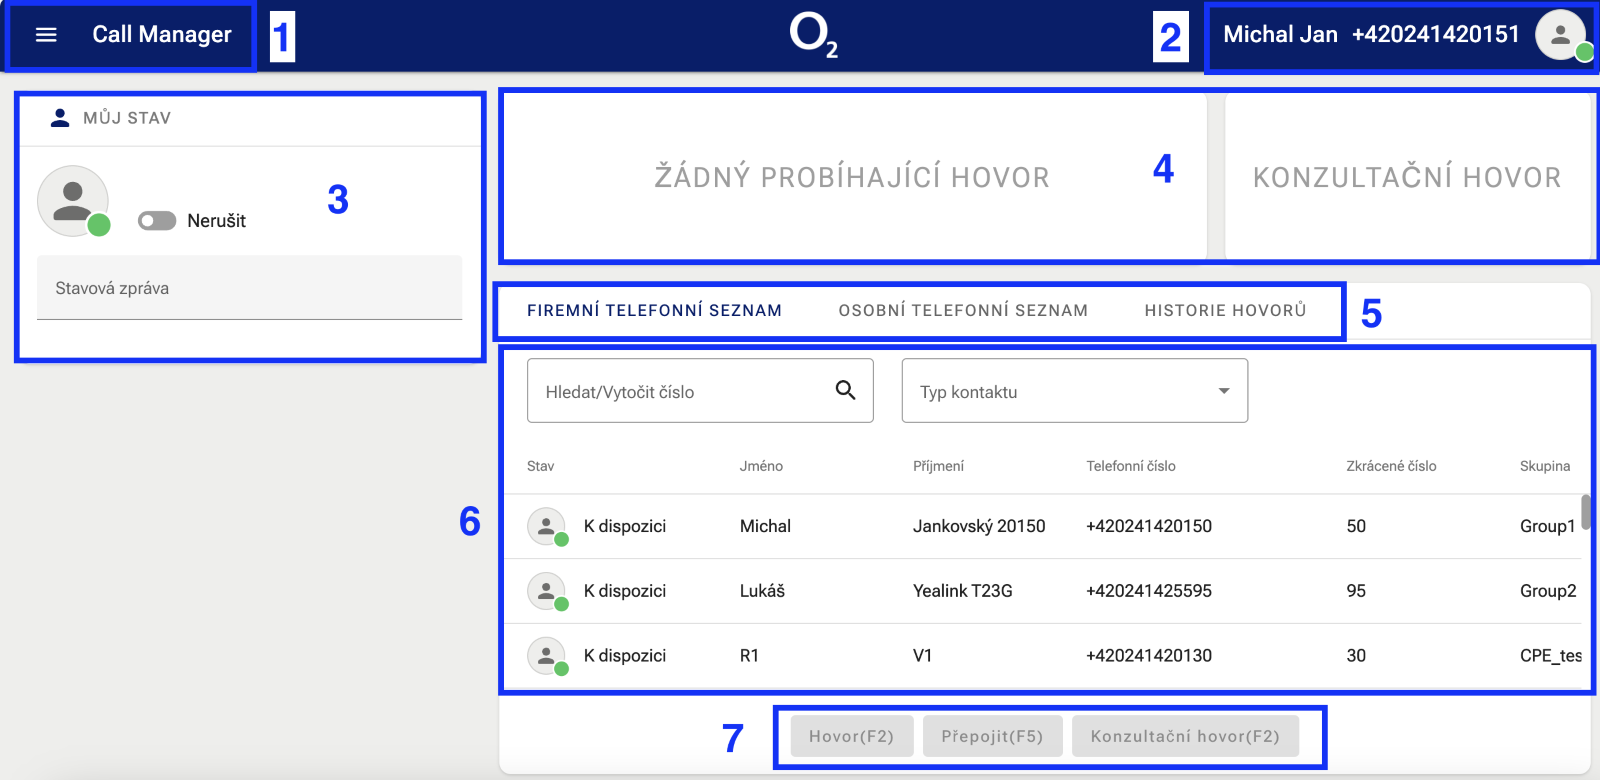1600x780 pixels.
Task: Click the large avatar in Můj stav panel
Action: click(73, 201)
